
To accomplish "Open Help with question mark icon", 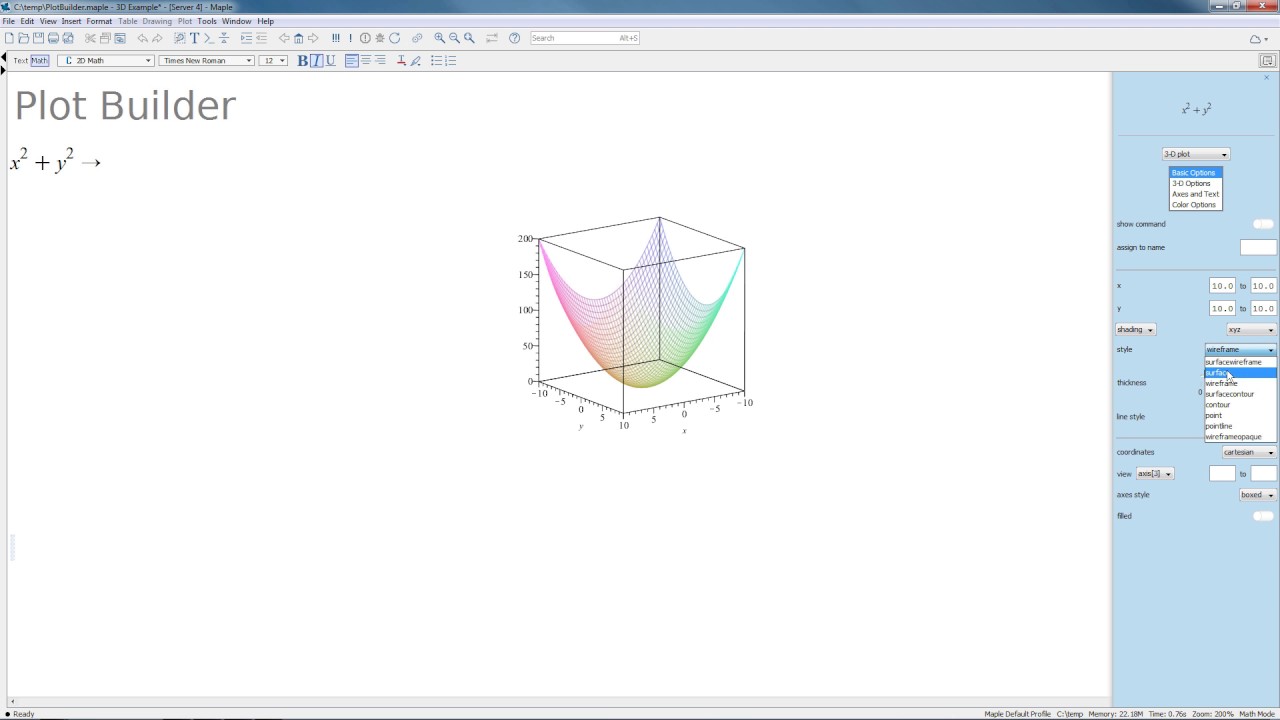I will tap(514, 38).
